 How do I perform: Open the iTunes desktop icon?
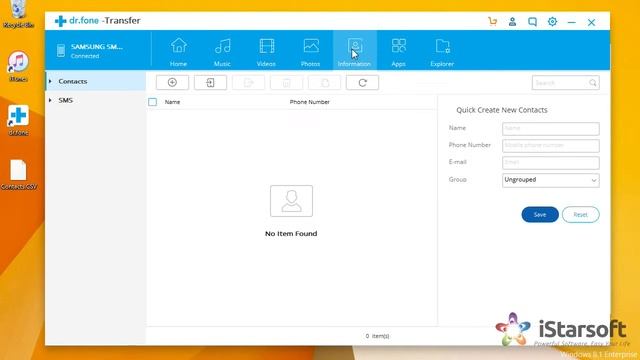(18, 66)
